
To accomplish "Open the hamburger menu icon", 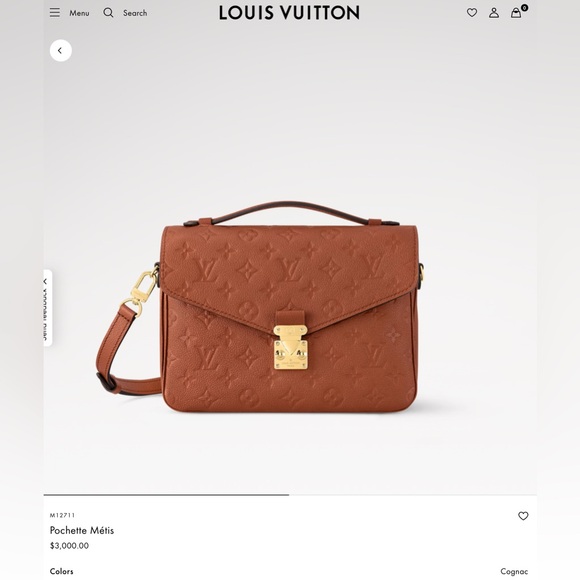I will click(x=55, y=13).
